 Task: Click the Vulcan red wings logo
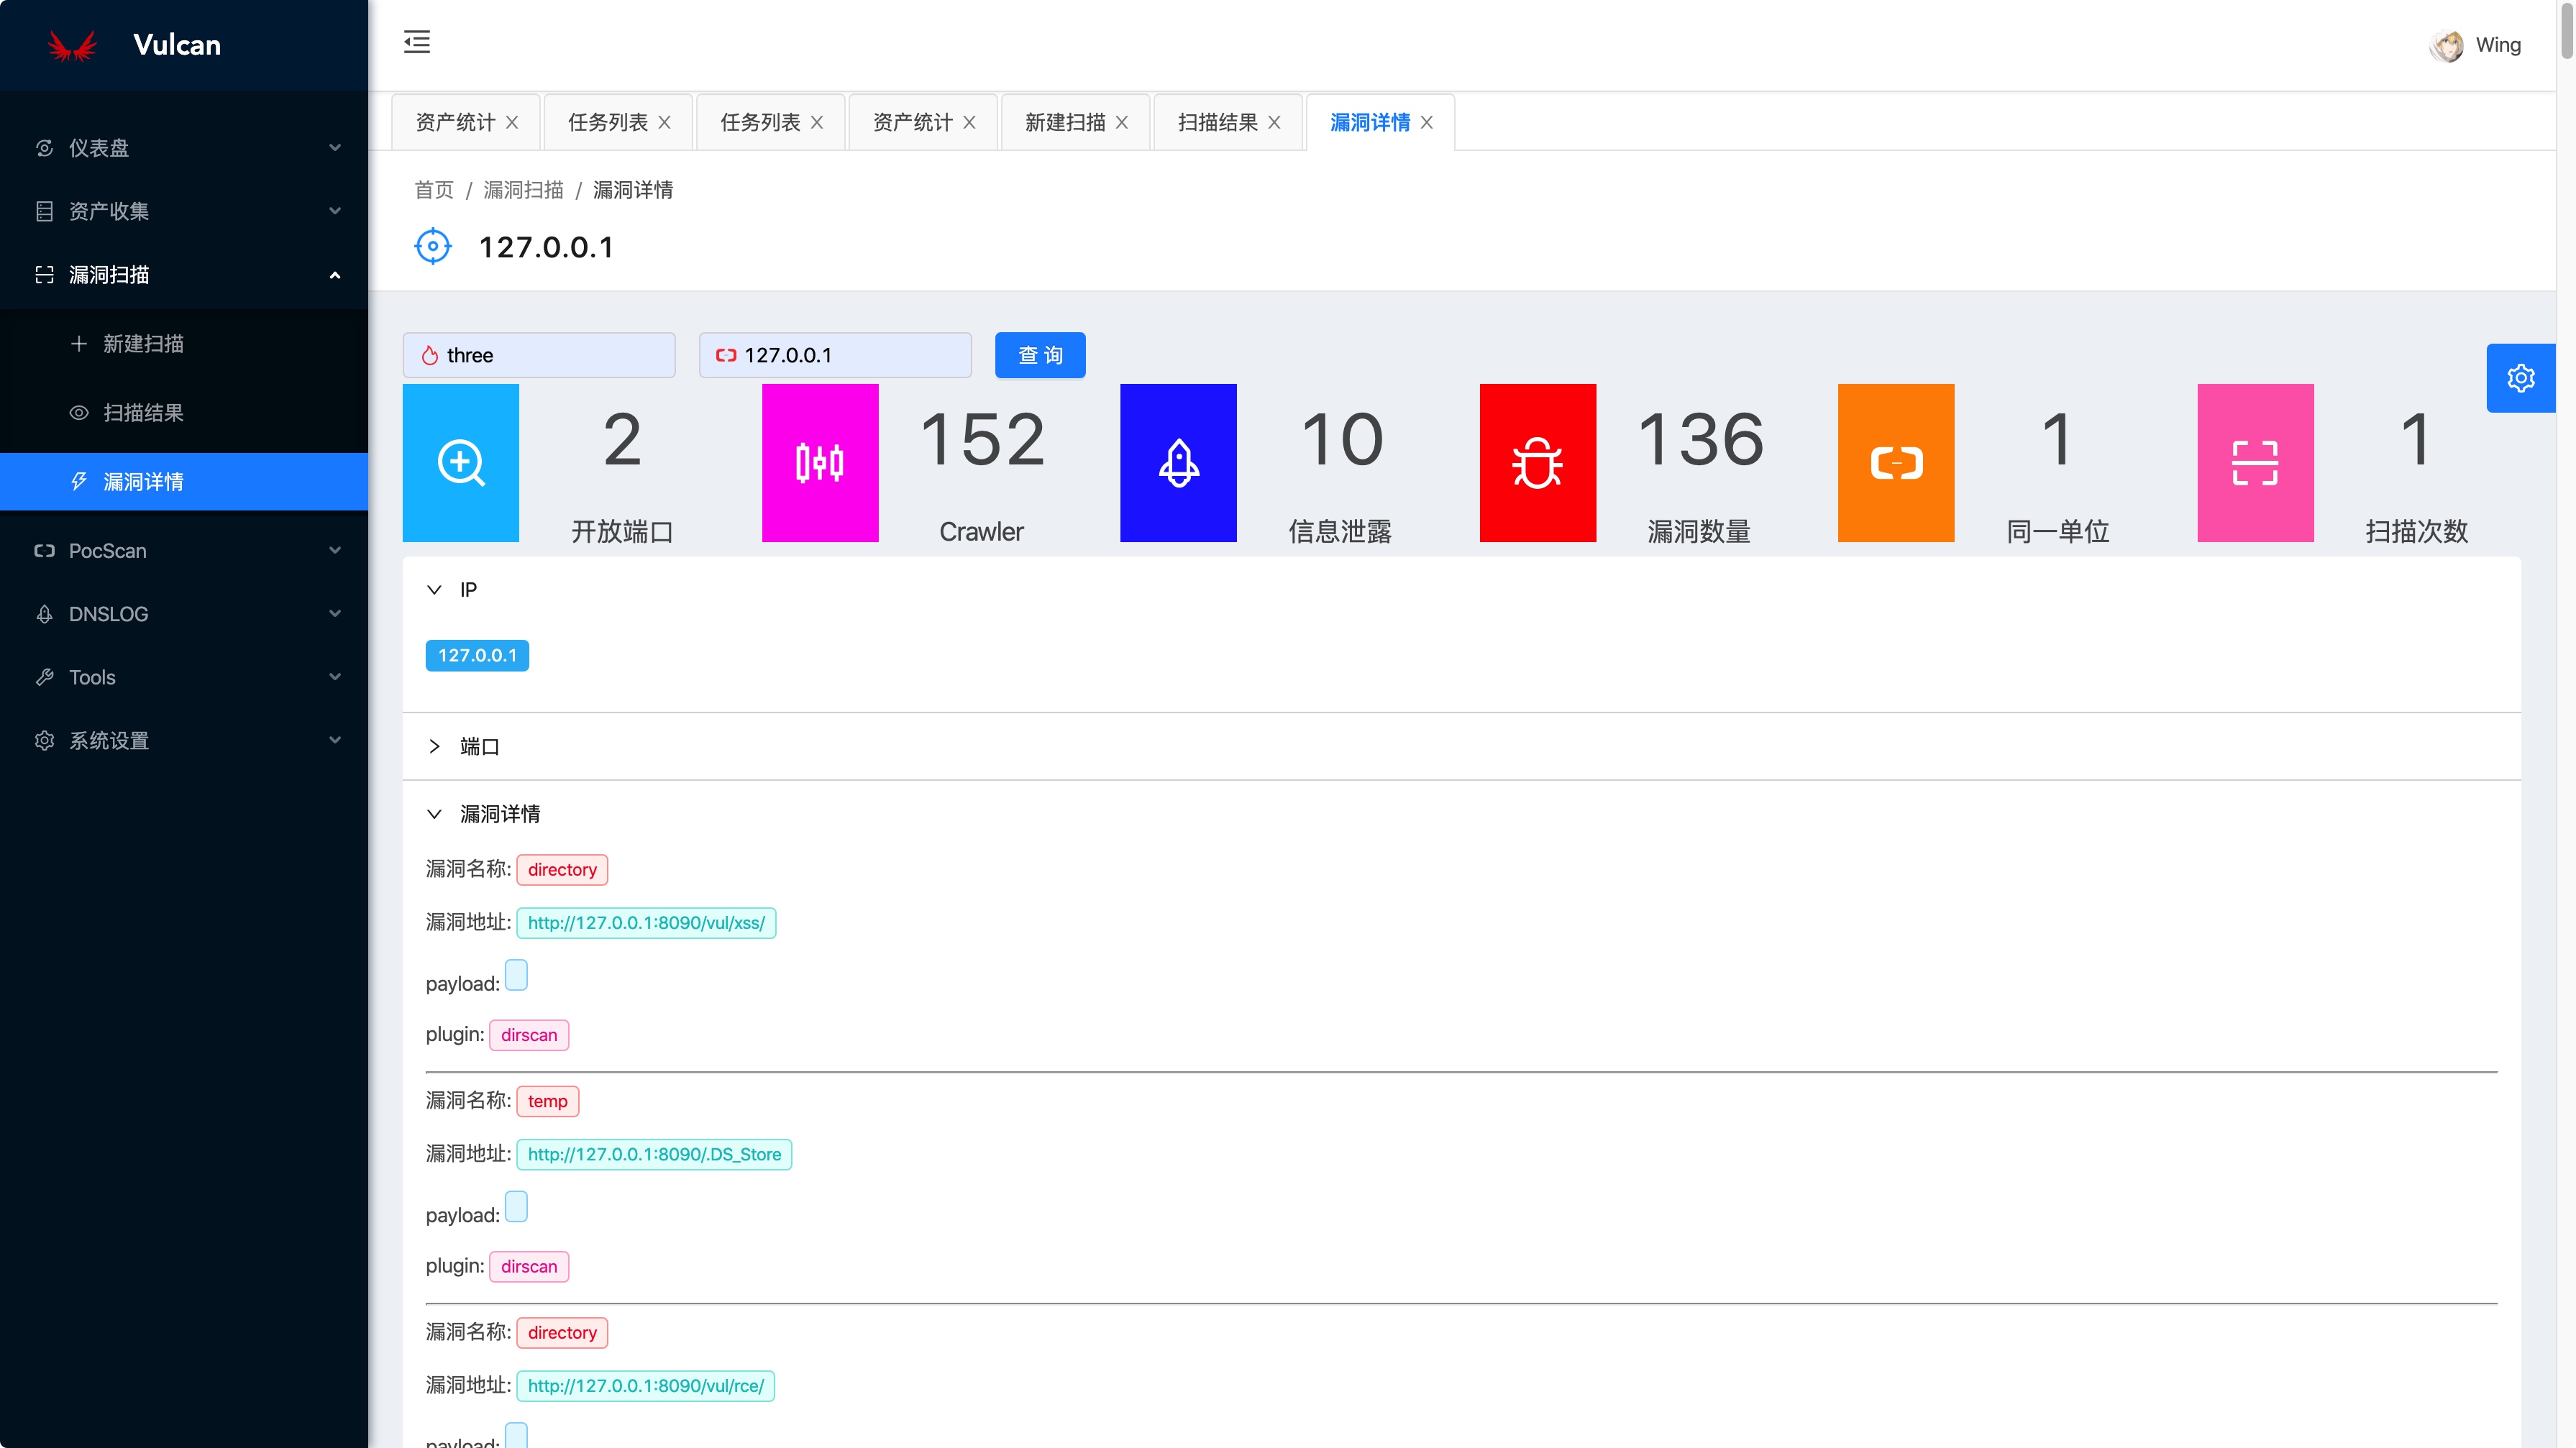72,45
